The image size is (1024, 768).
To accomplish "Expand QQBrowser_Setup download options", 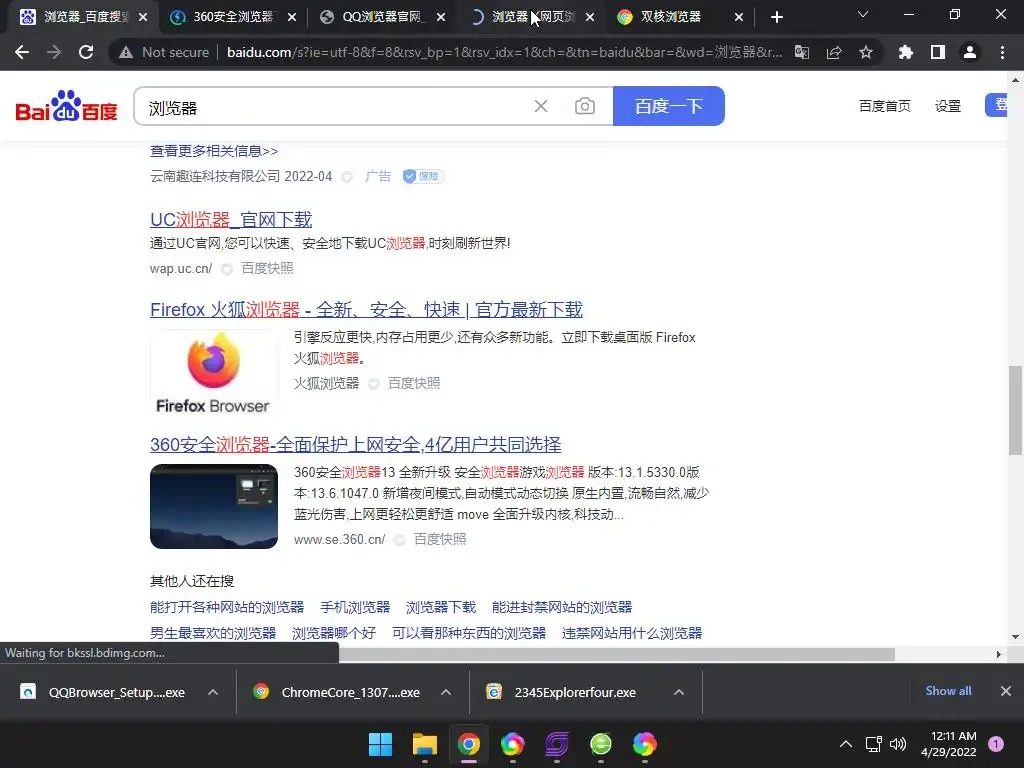I will tap(213, 692).
